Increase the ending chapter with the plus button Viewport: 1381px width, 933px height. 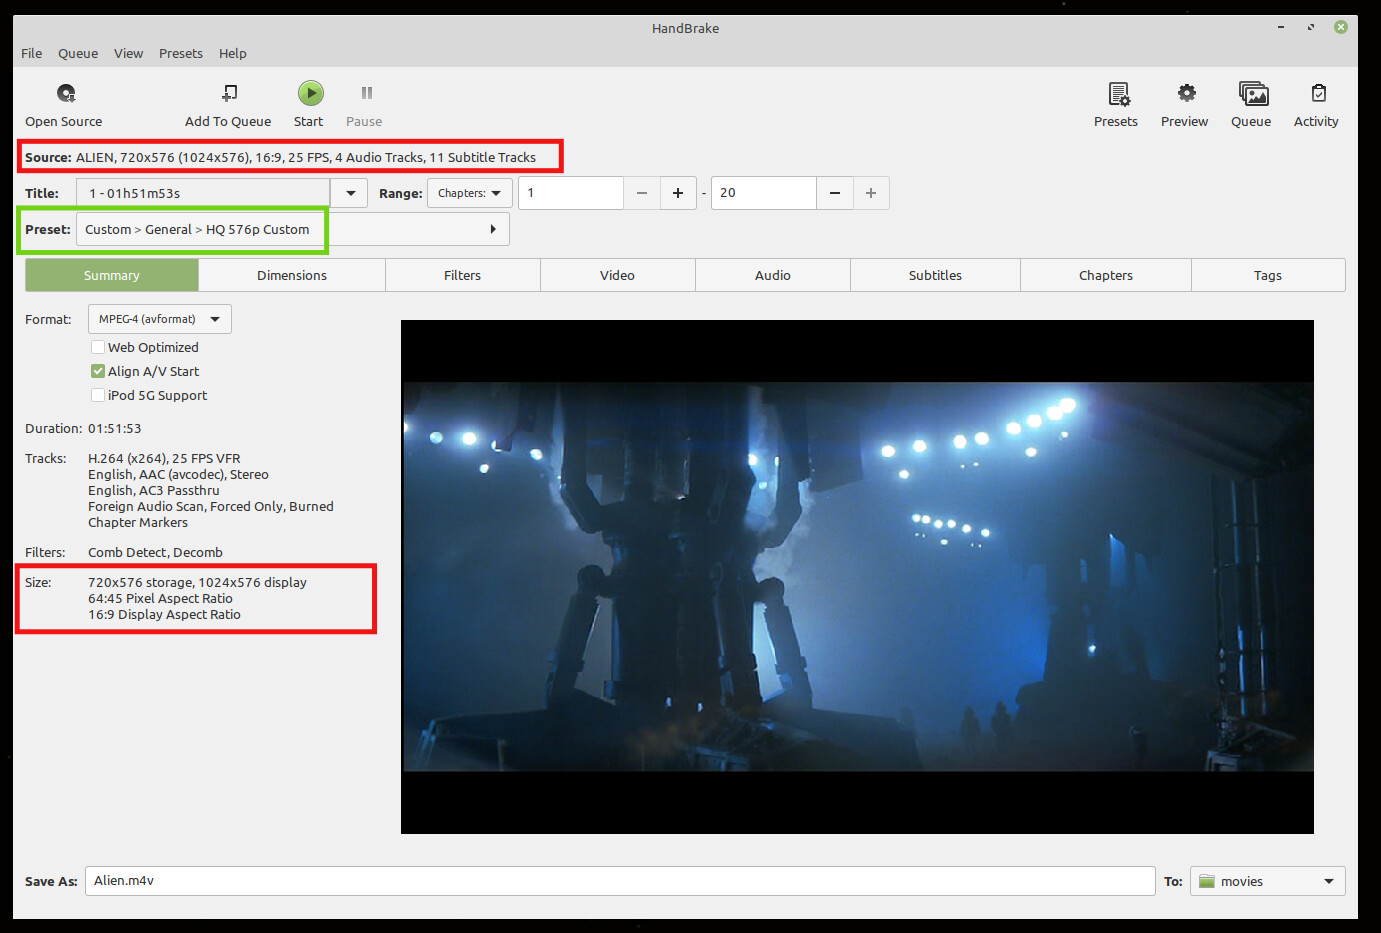(x=870, y=193)
